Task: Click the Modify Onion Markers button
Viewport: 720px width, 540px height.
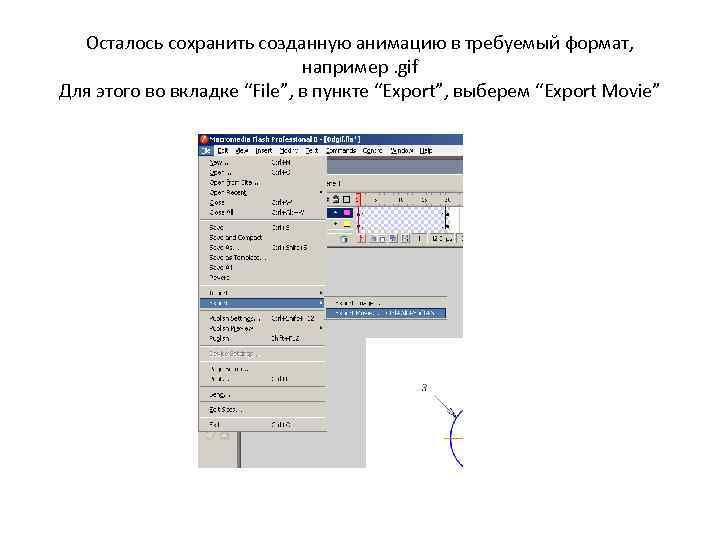Action: (405, 239)
